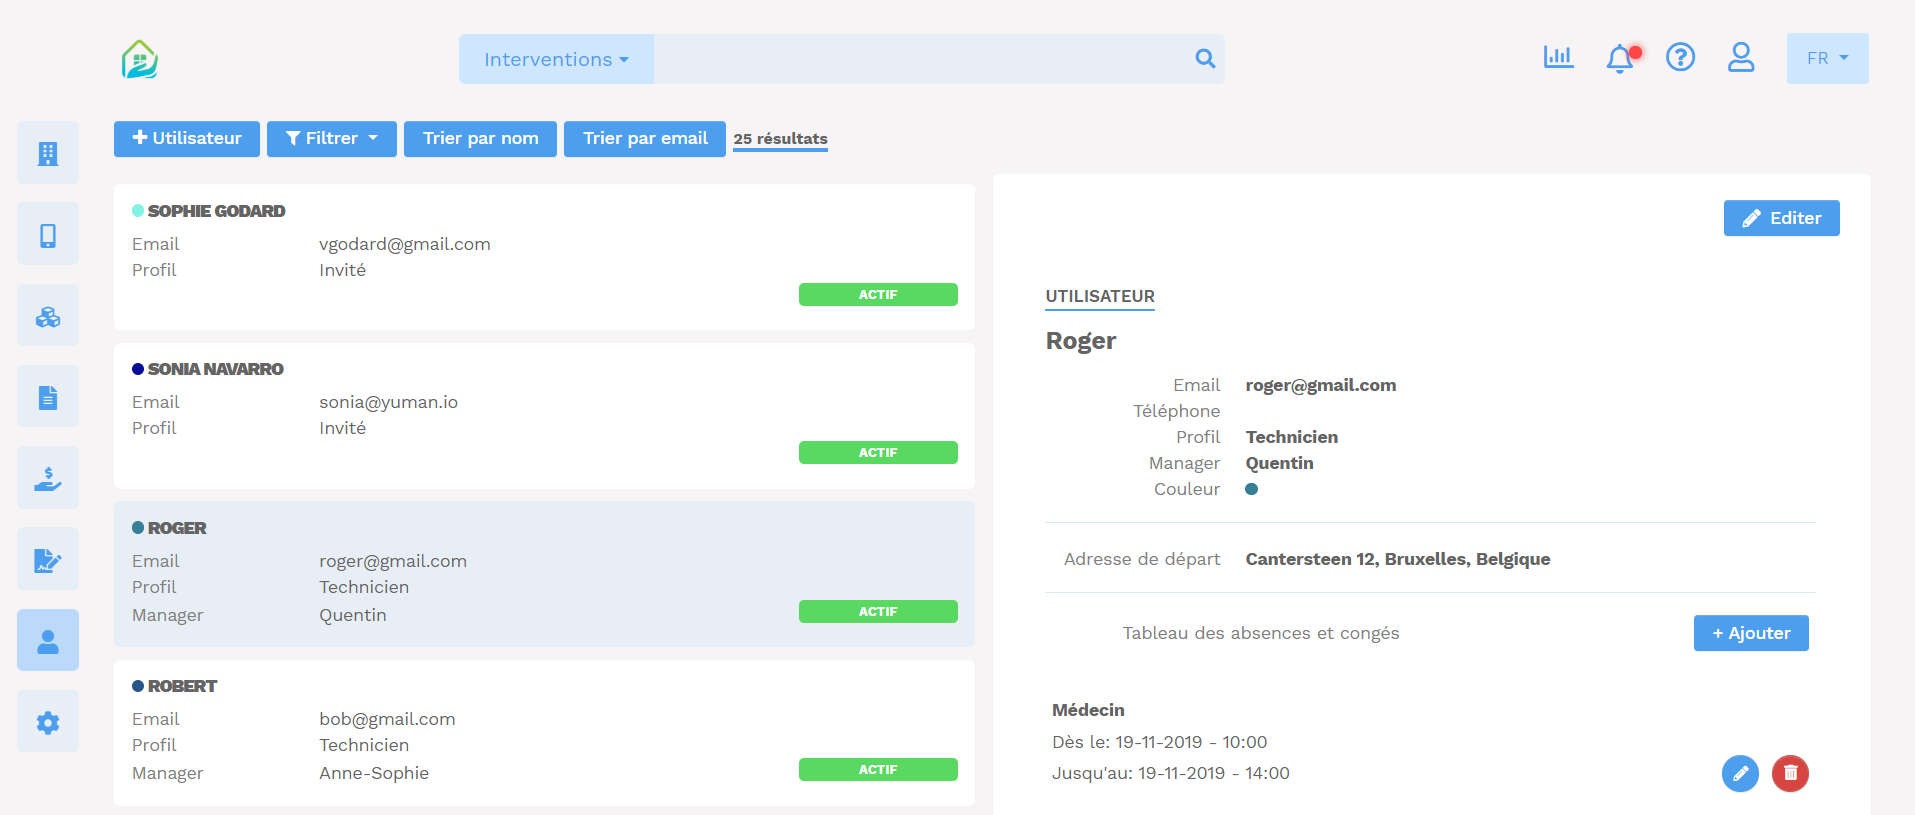Viewport: 1915px width, 815px height.
Task: Click the search magnifier icon
Action: 1205,59
